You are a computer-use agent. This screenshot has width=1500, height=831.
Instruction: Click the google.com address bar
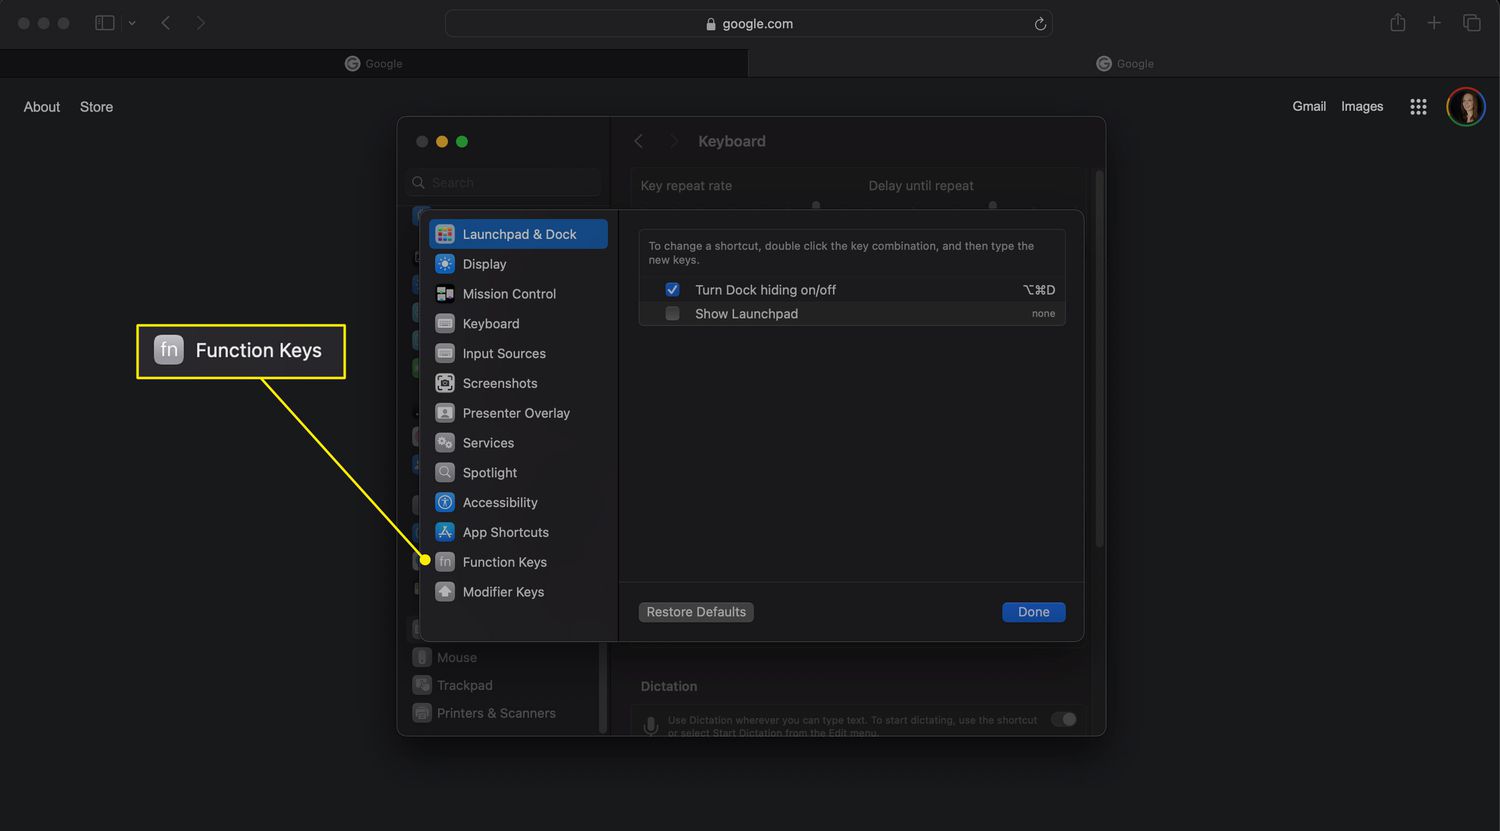(x=748, y=24)
